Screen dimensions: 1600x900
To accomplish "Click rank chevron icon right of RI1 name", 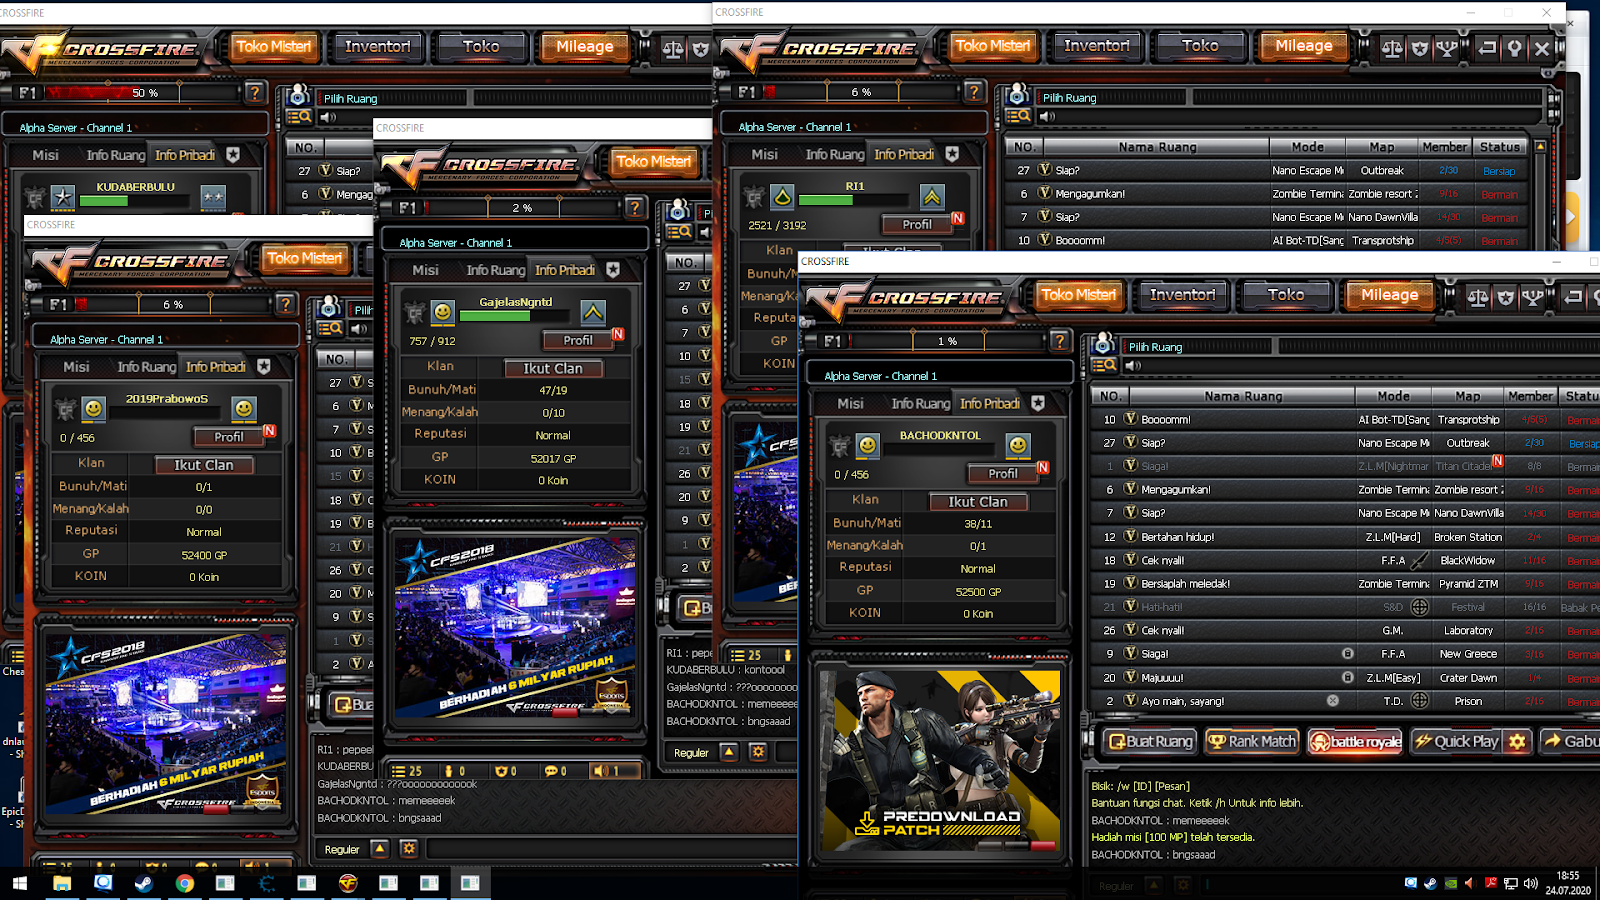I will tap(932, 197).
